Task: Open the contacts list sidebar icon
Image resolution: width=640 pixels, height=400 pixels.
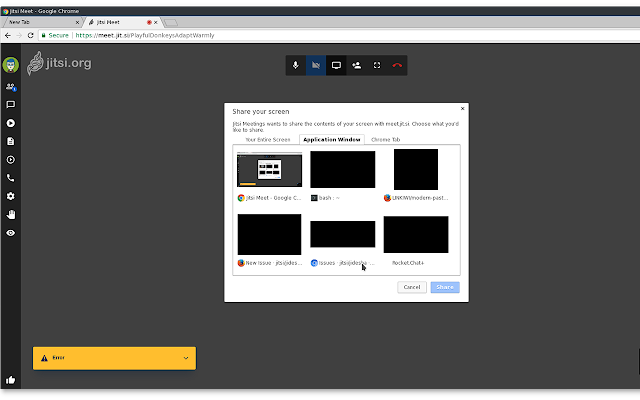Action: pos(11,87)
